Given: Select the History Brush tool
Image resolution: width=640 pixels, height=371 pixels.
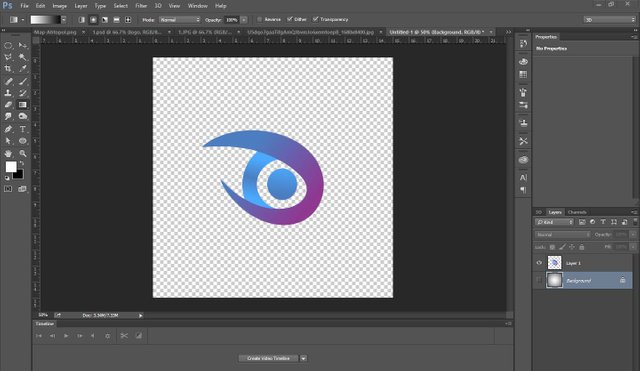Looking at the screenshot, I should (x=23, y=93).
